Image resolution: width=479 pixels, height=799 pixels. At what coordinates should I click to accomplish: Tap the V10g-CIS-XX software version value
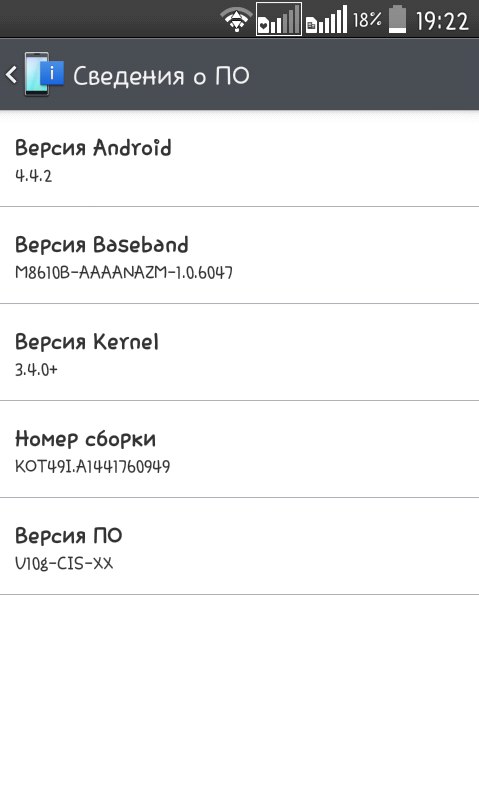click(x=64, y=563)
